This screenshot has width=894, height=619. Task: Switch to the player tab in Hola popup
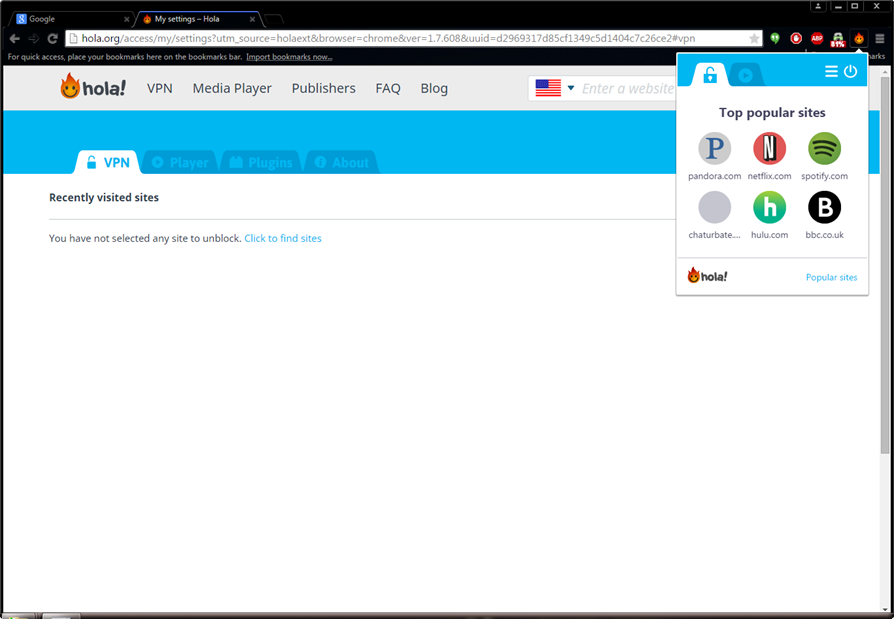tap(745, 75)
